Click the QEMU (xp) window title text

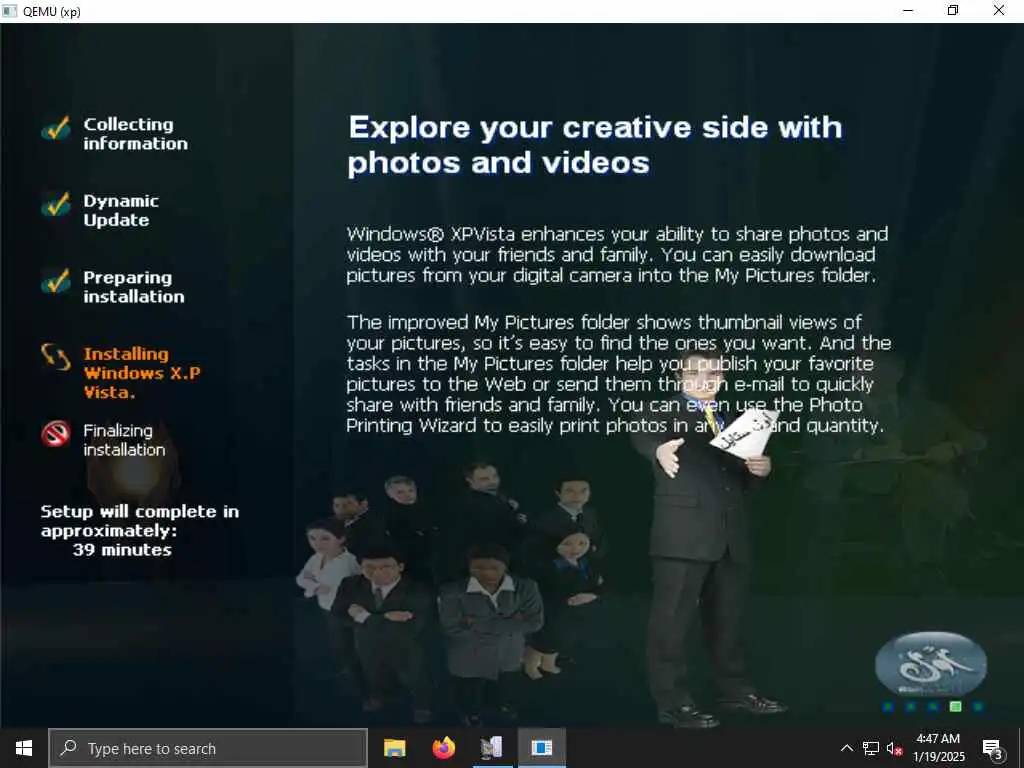(x=52, y=12)
